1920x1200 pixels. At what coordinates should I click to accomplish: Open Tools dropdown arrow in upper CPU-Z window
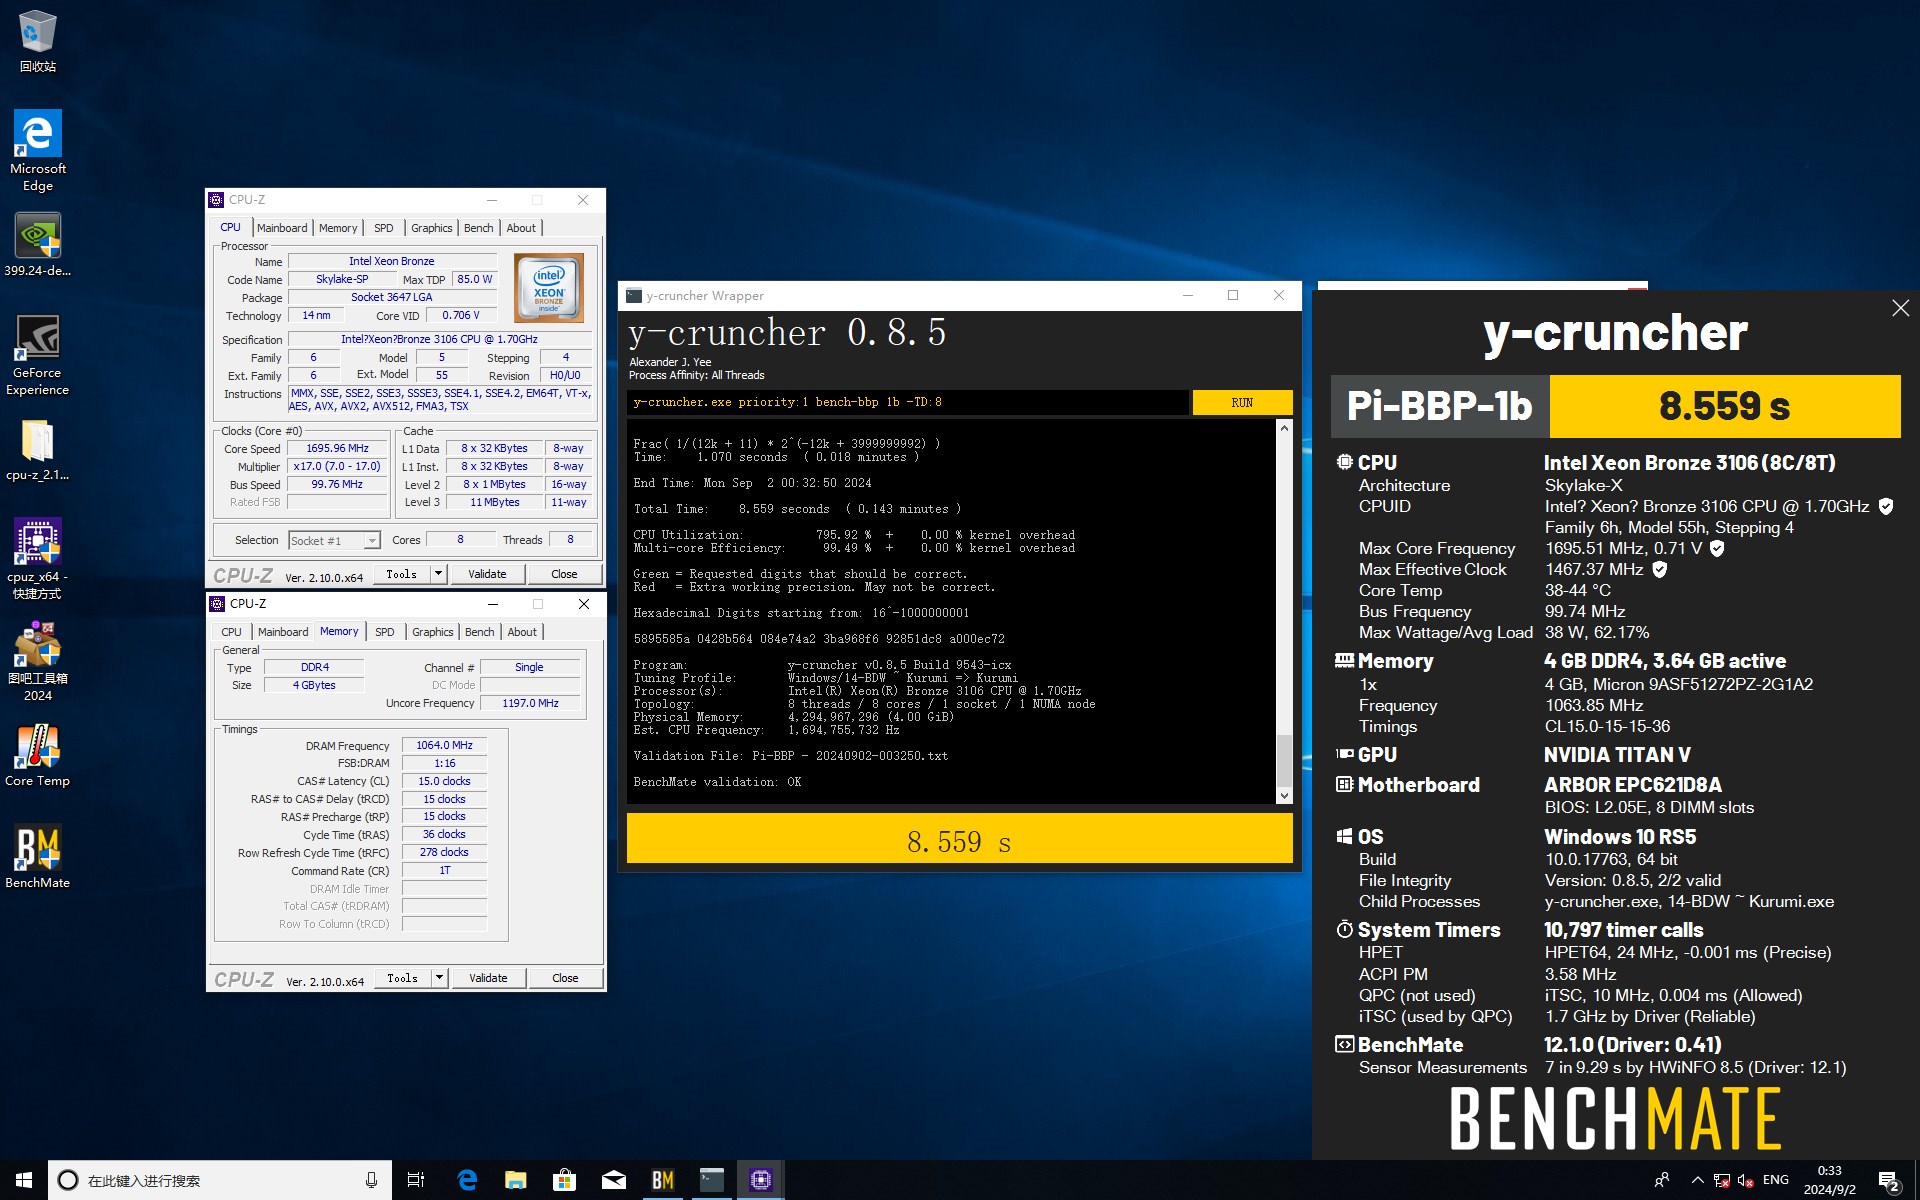pos(438,574)
